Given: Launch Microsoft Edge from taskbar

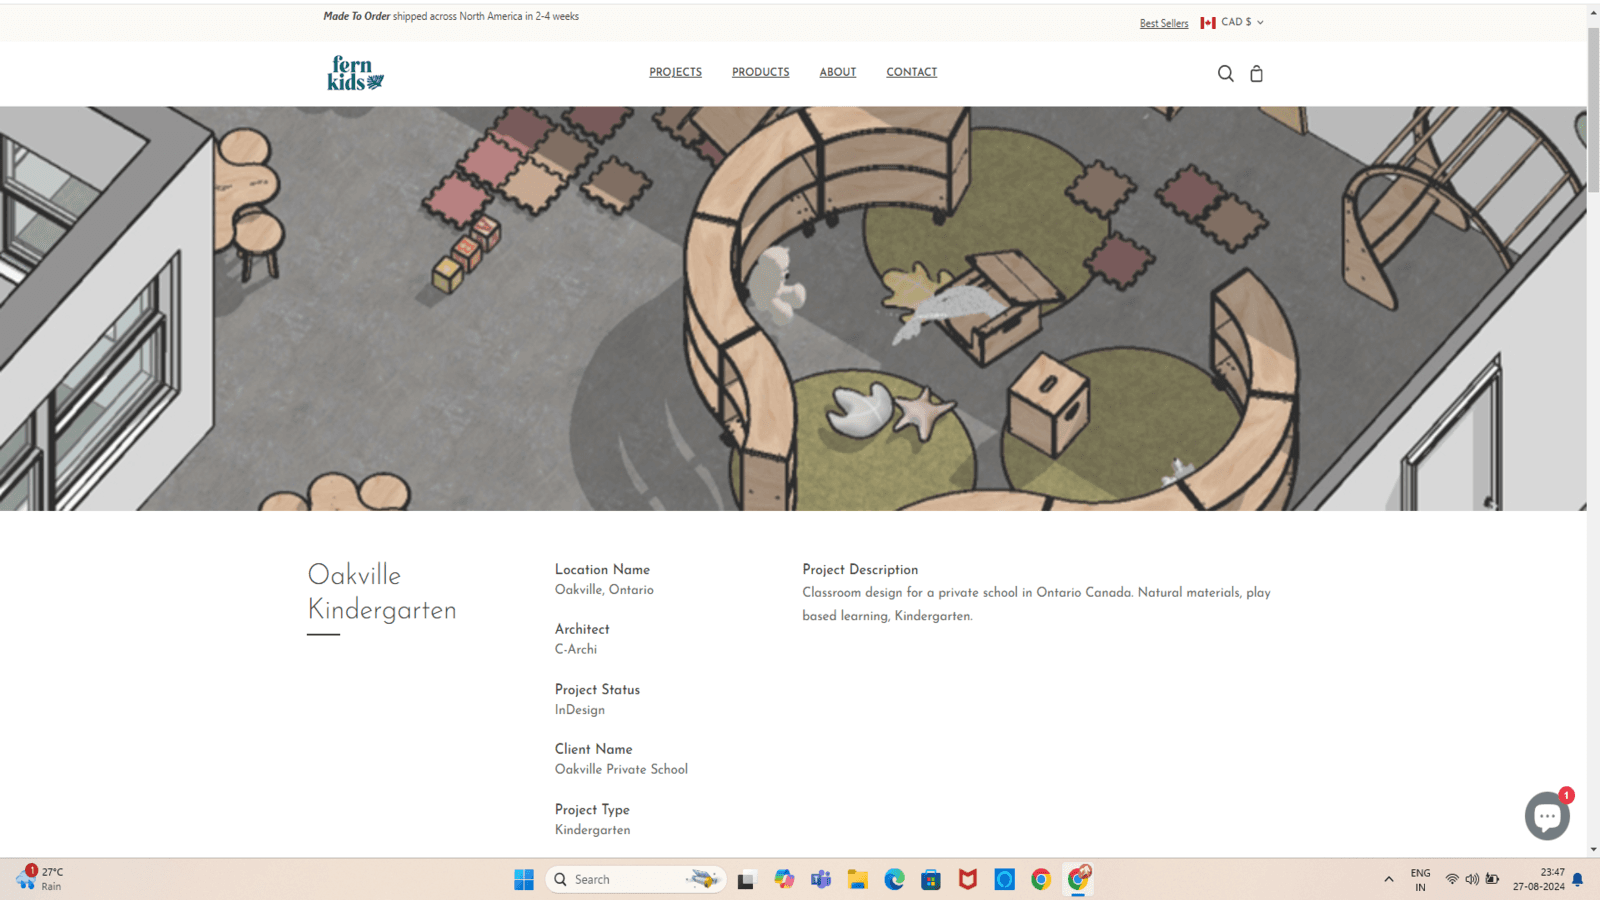Looking at the screenshot, I should (894, 879).
